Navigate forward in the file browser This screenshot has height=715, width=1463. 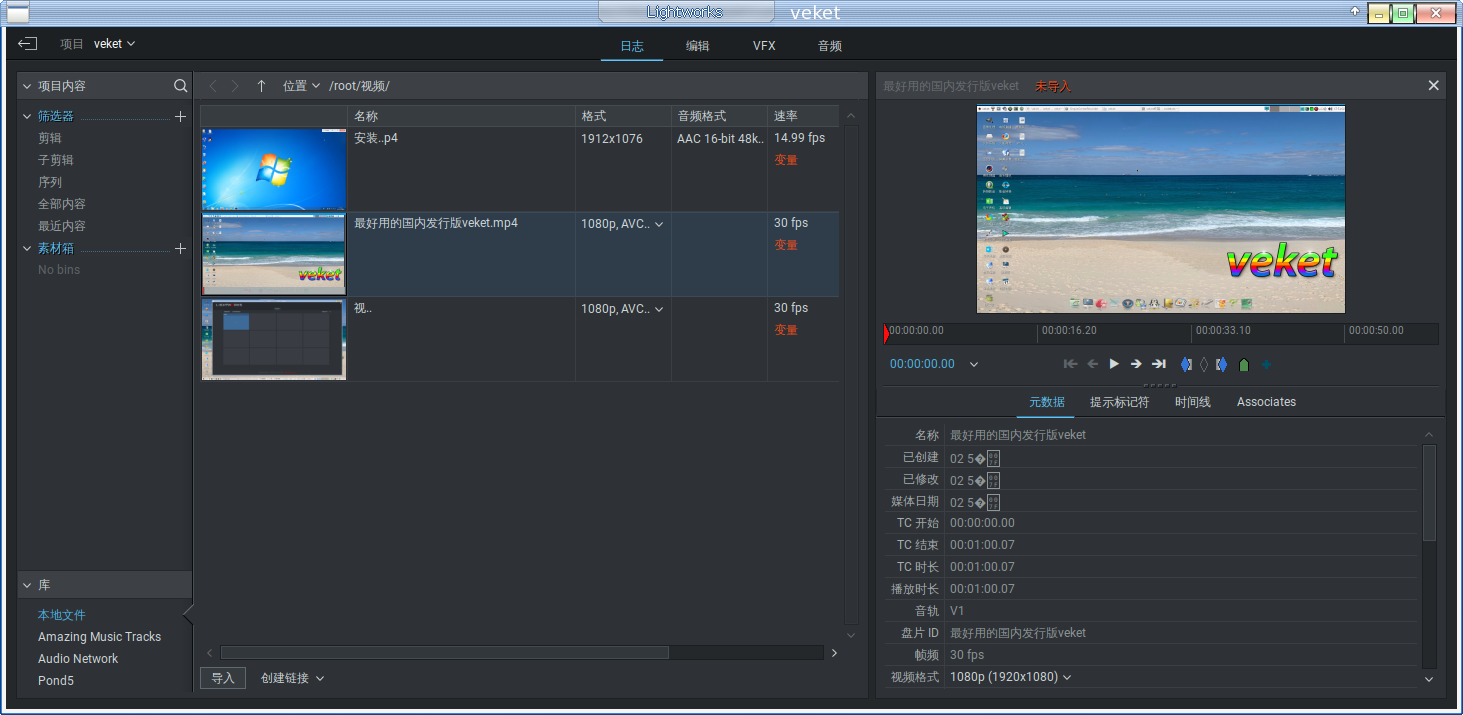click(x=236, y=86)
